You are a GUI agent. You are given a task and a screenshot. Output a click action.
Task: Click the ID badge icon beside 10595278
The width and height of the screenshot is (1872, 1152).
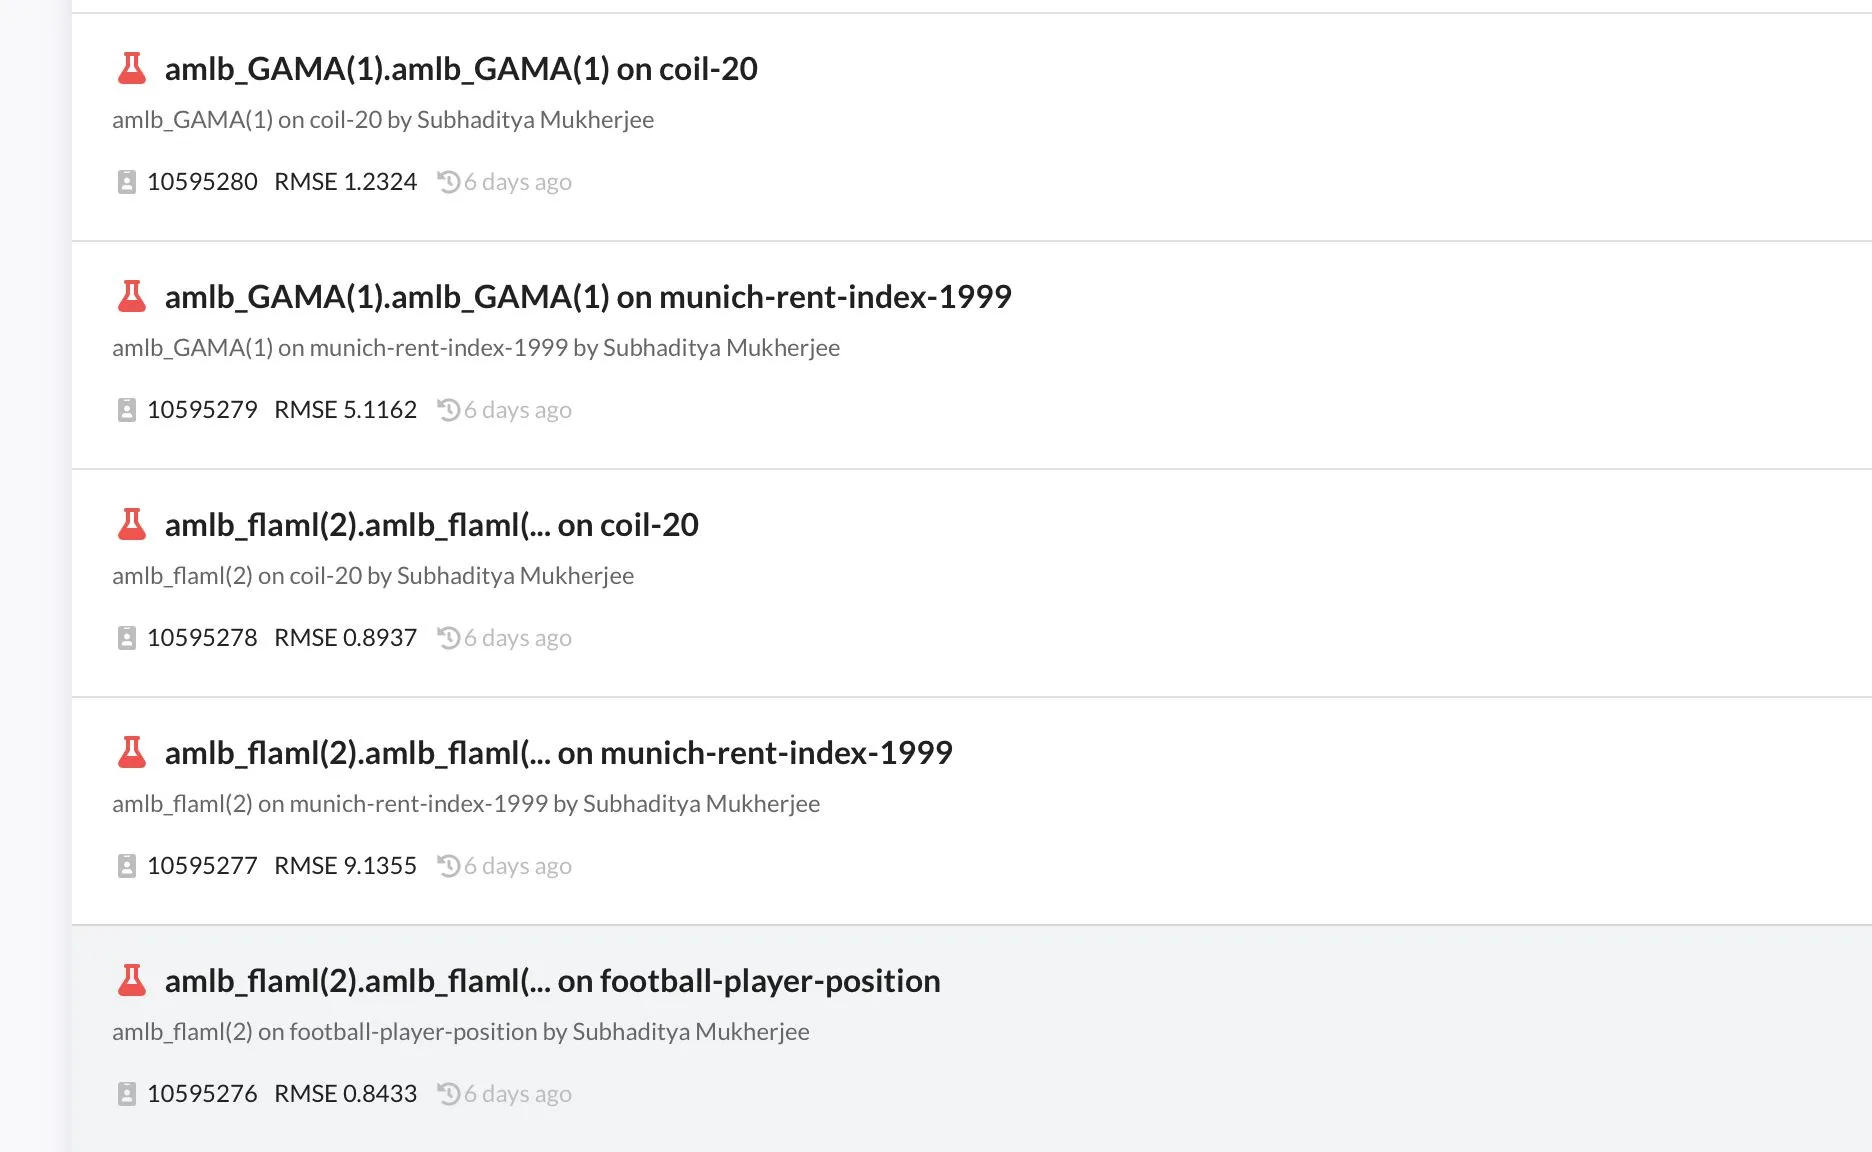click(127, 638)
